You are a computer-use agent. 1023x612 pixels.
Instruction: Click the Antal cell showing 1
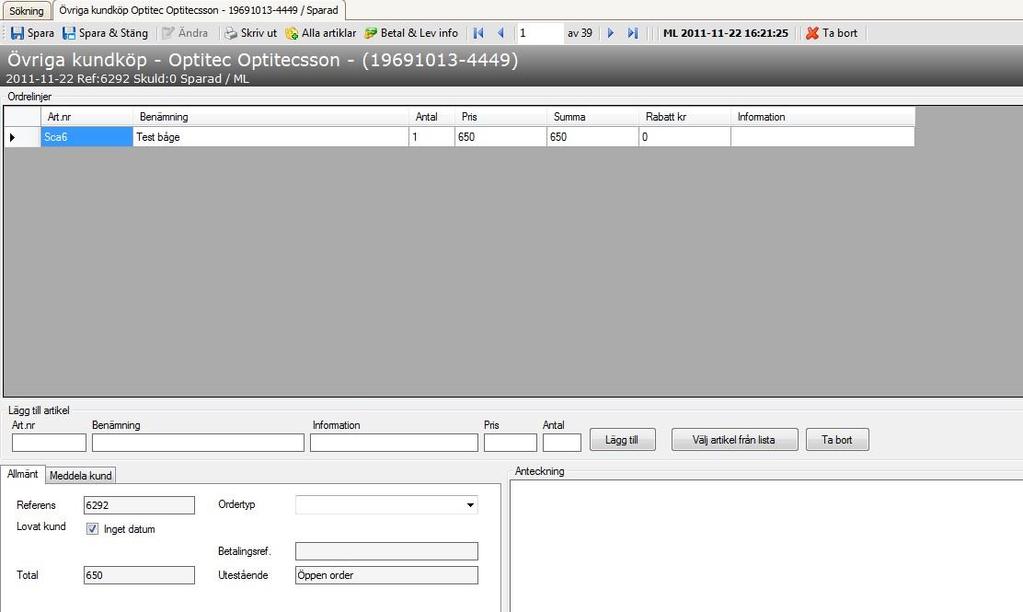432,137
